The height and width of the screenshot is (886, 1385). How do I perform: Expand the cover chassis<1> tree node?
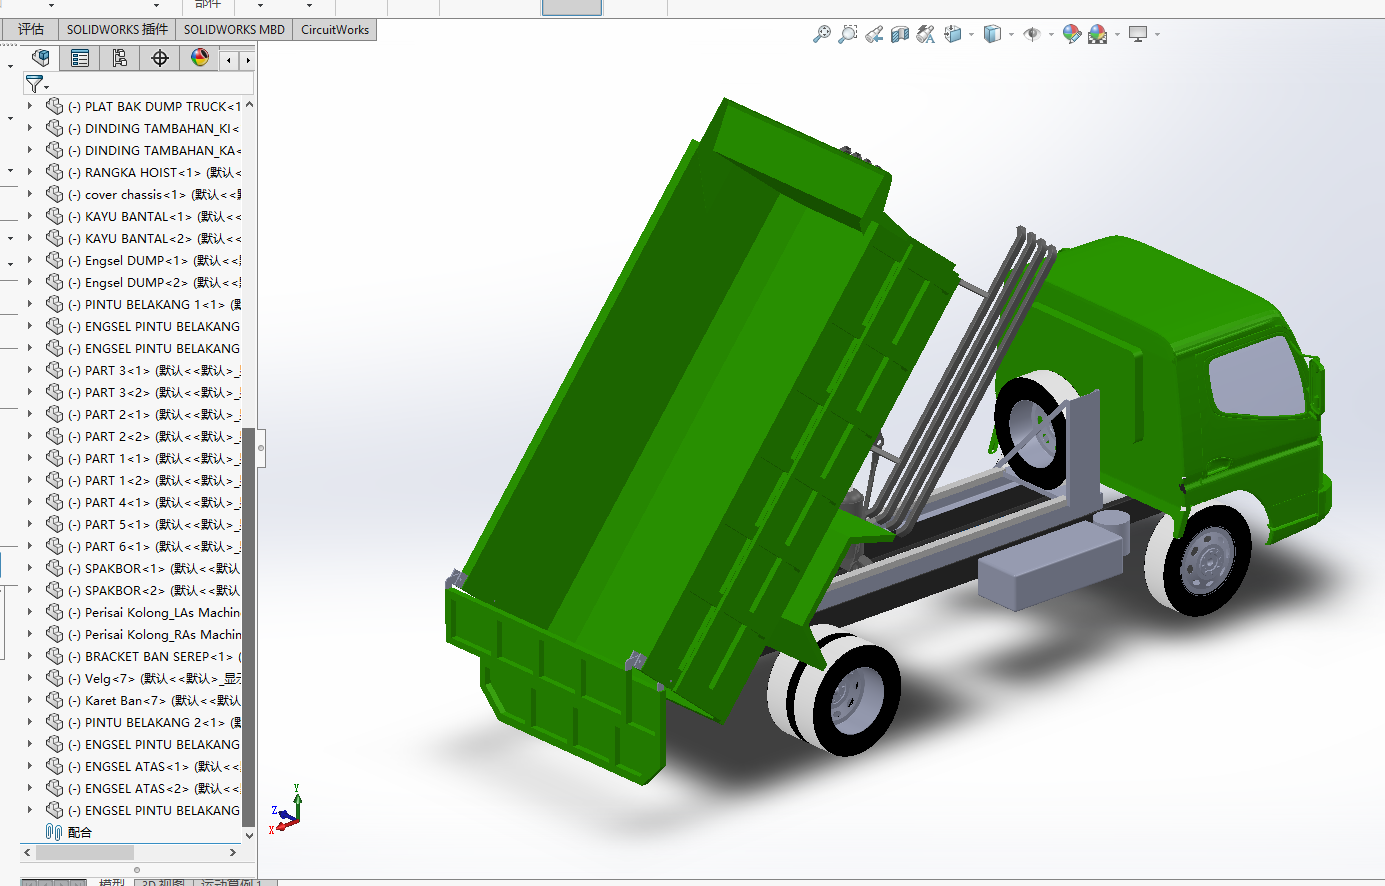[30, 194]
